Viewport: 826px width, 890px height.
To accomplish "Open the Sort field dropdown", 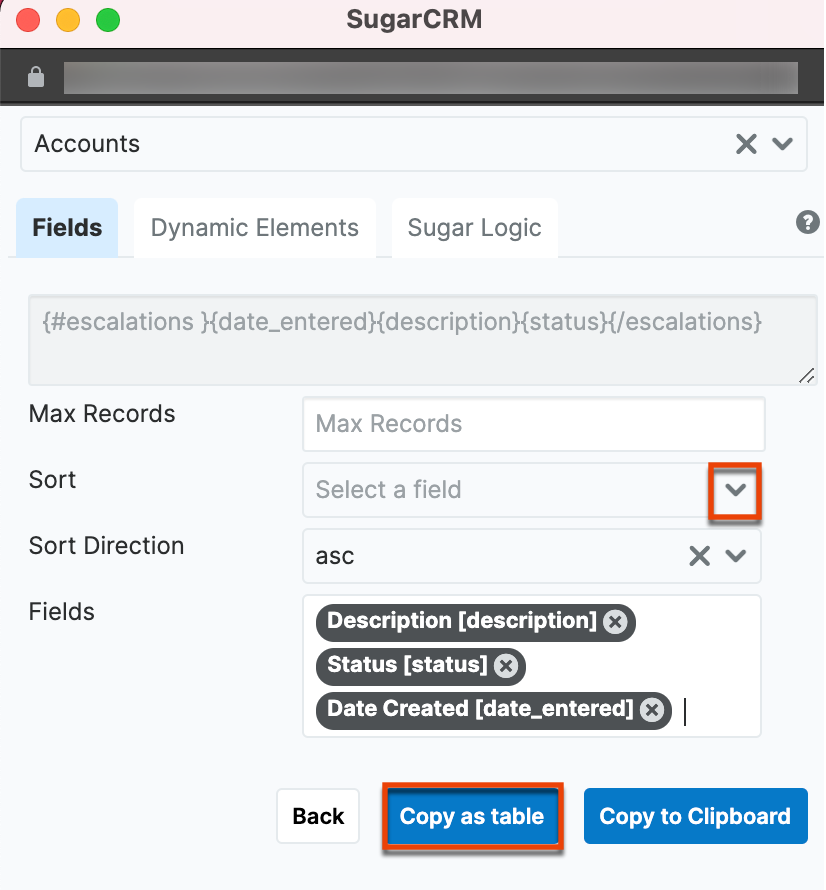I will point(735,491).
